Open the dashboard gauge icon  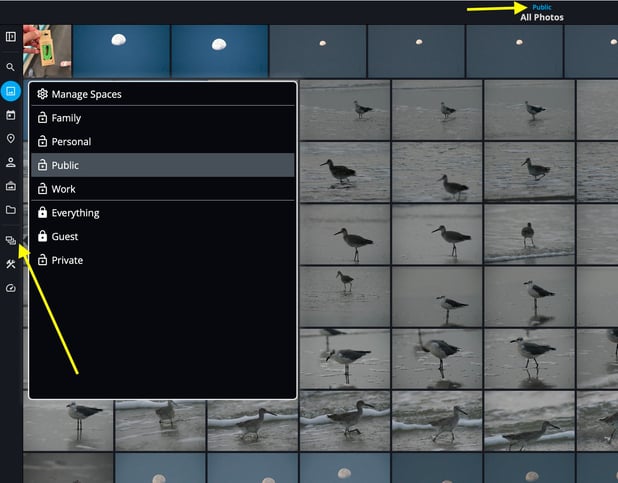[x=11, y=288]
